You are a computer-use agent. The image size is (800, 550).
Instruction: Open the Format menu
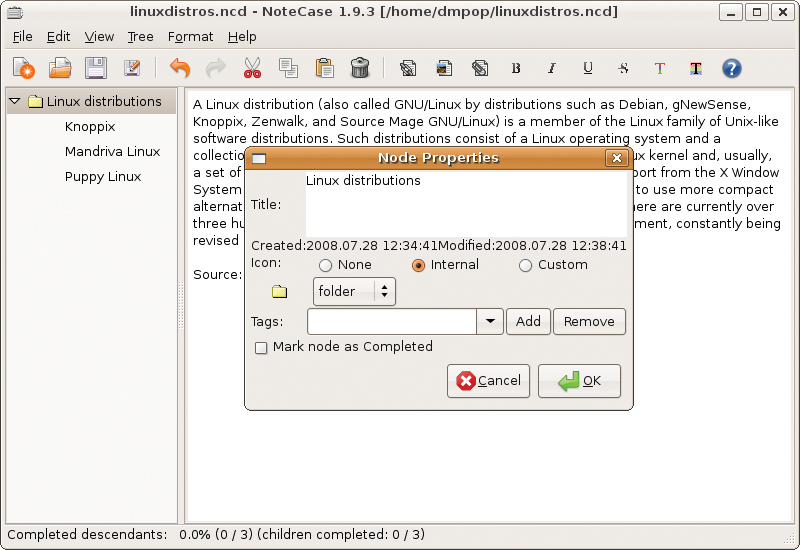pos(190,37)
